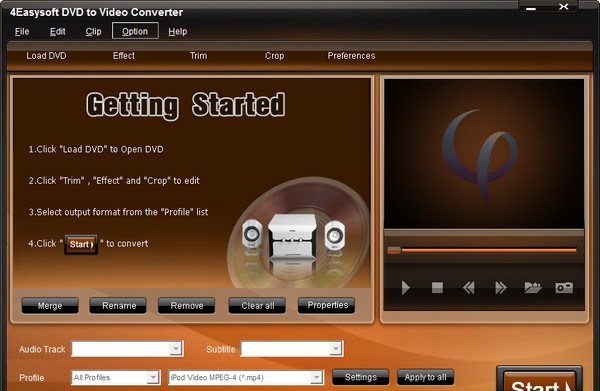Open Preferences from the toolbar
This screenshot has height=391, width=600.
pos(351,56)
